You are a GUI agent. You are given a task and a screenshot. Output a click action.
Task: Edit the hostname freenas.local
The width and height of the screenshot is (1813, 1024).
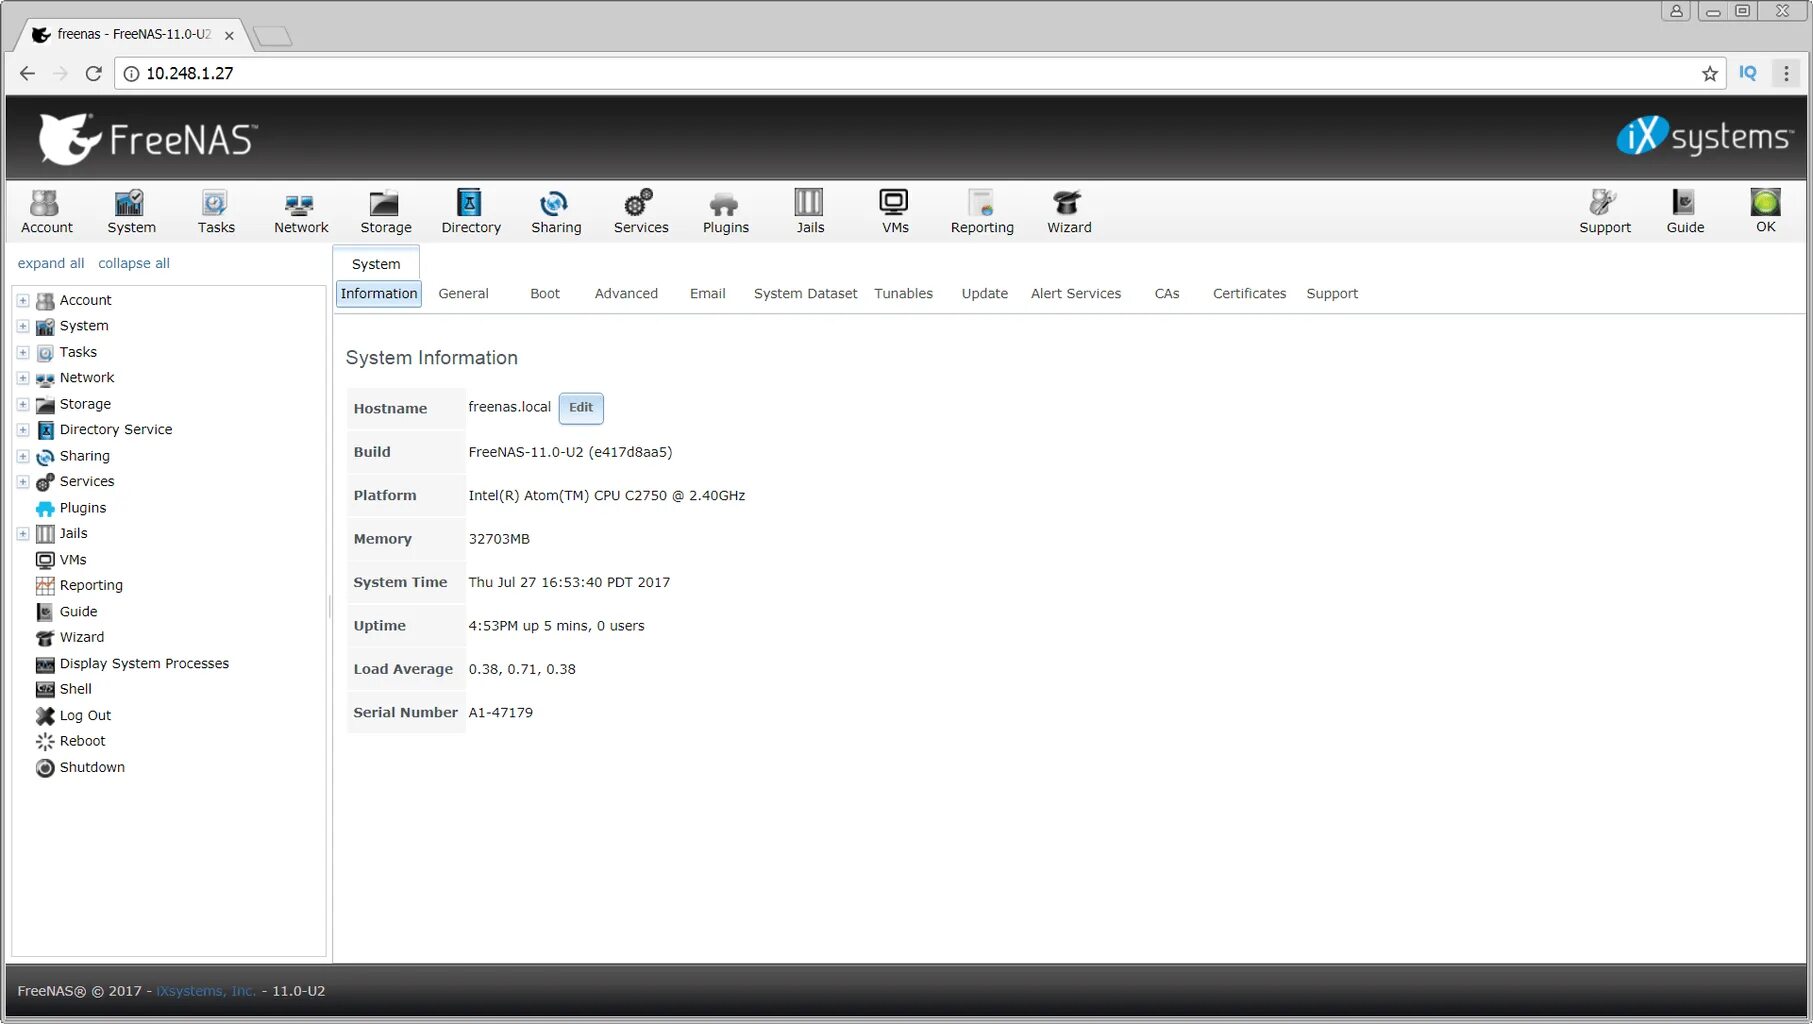point(581,408)
